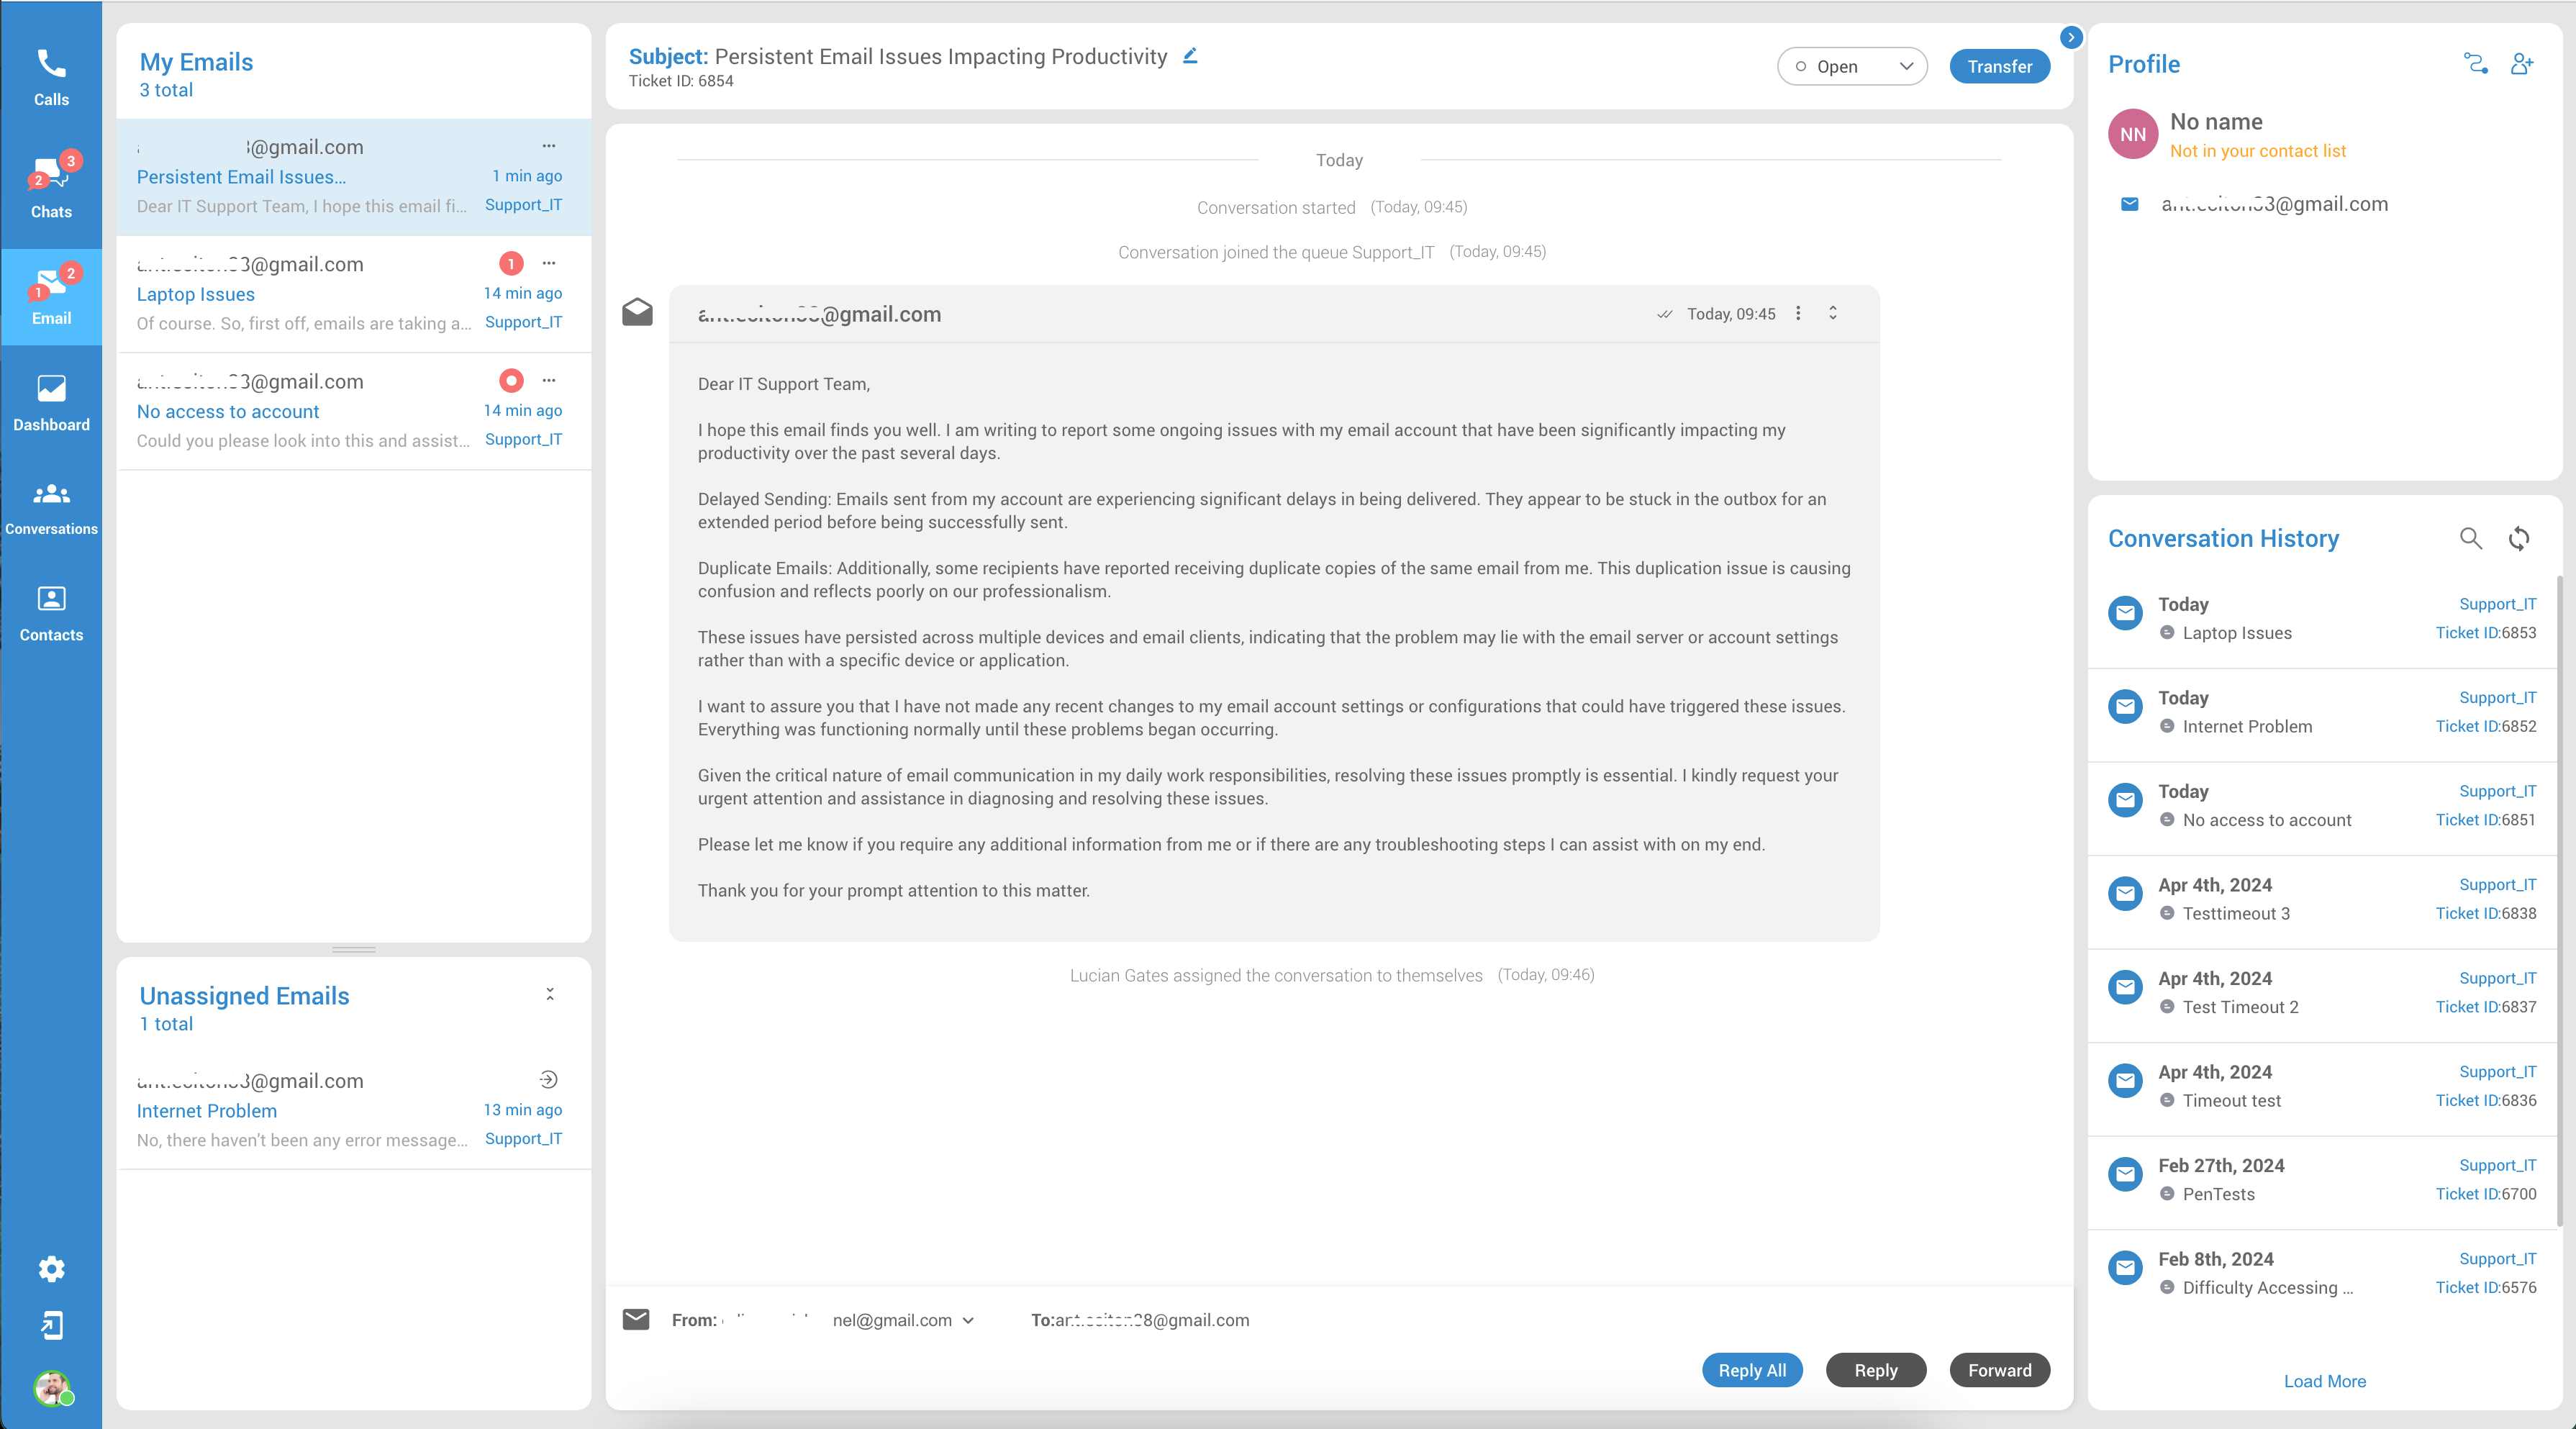
Task: Open the Contacts section in sidebar
Action: tap(51, 613)
